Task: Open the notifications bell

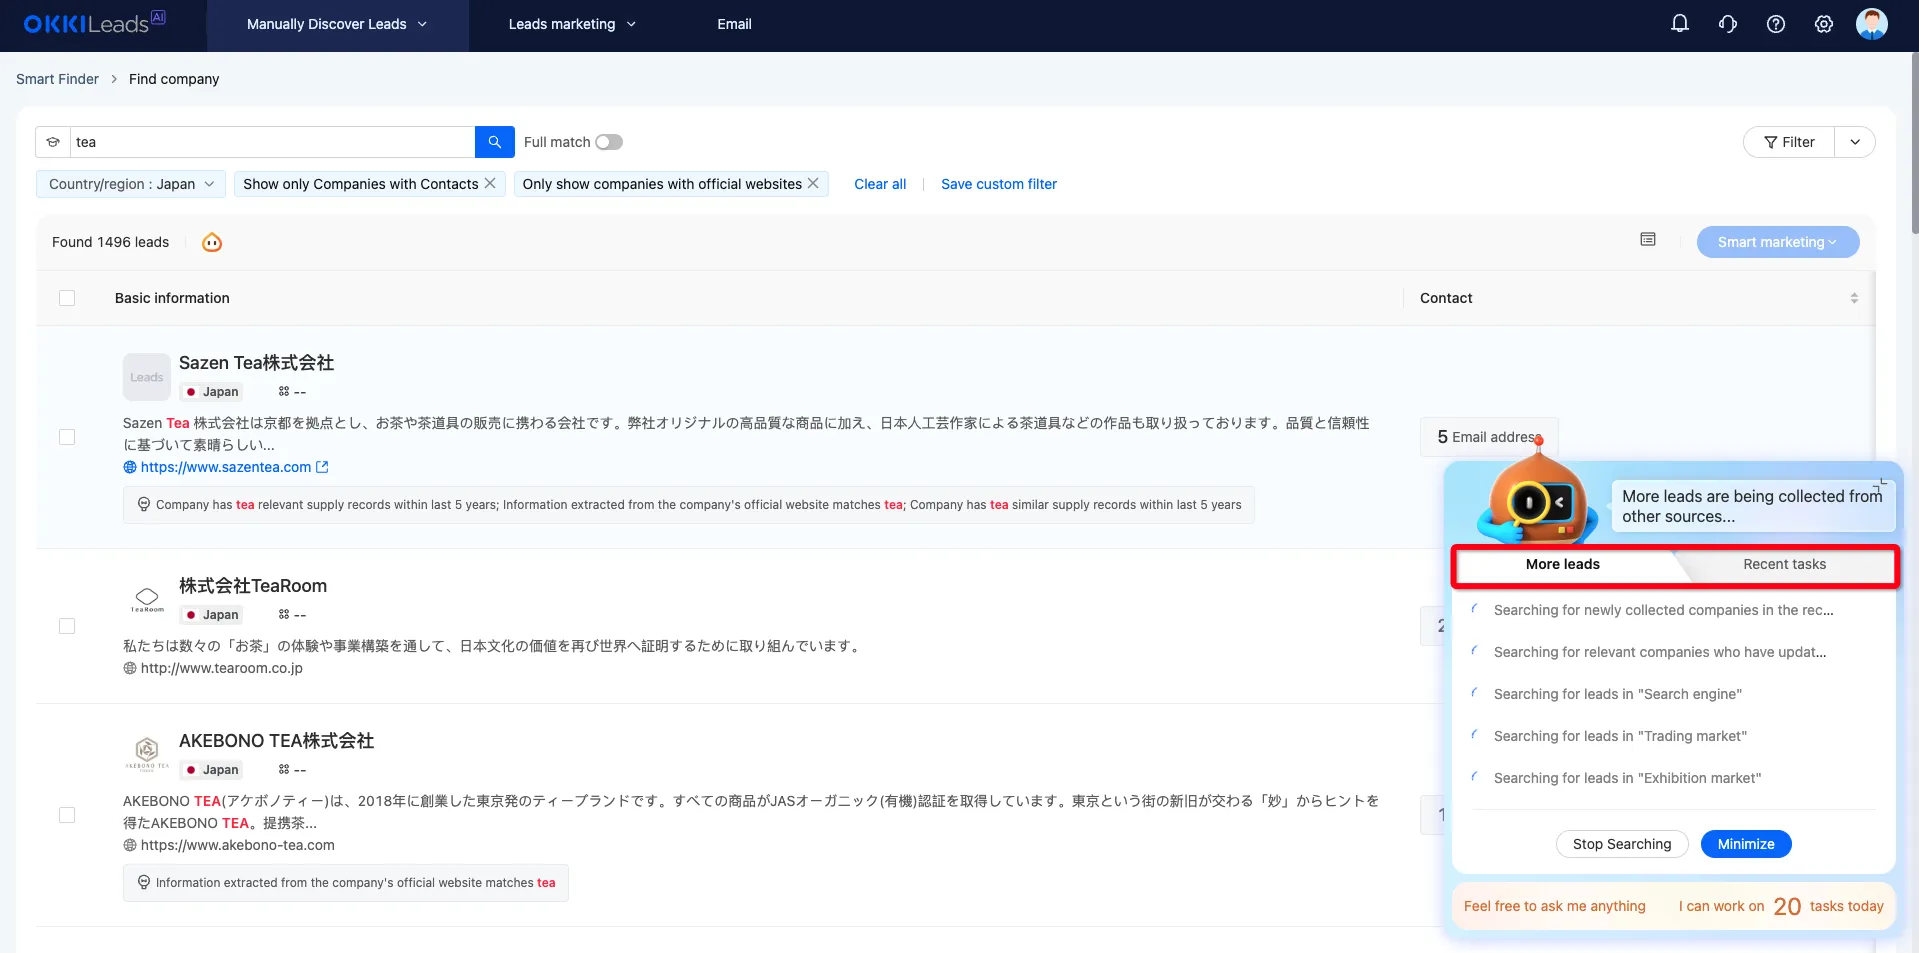Action: (x=1680, y=23)
